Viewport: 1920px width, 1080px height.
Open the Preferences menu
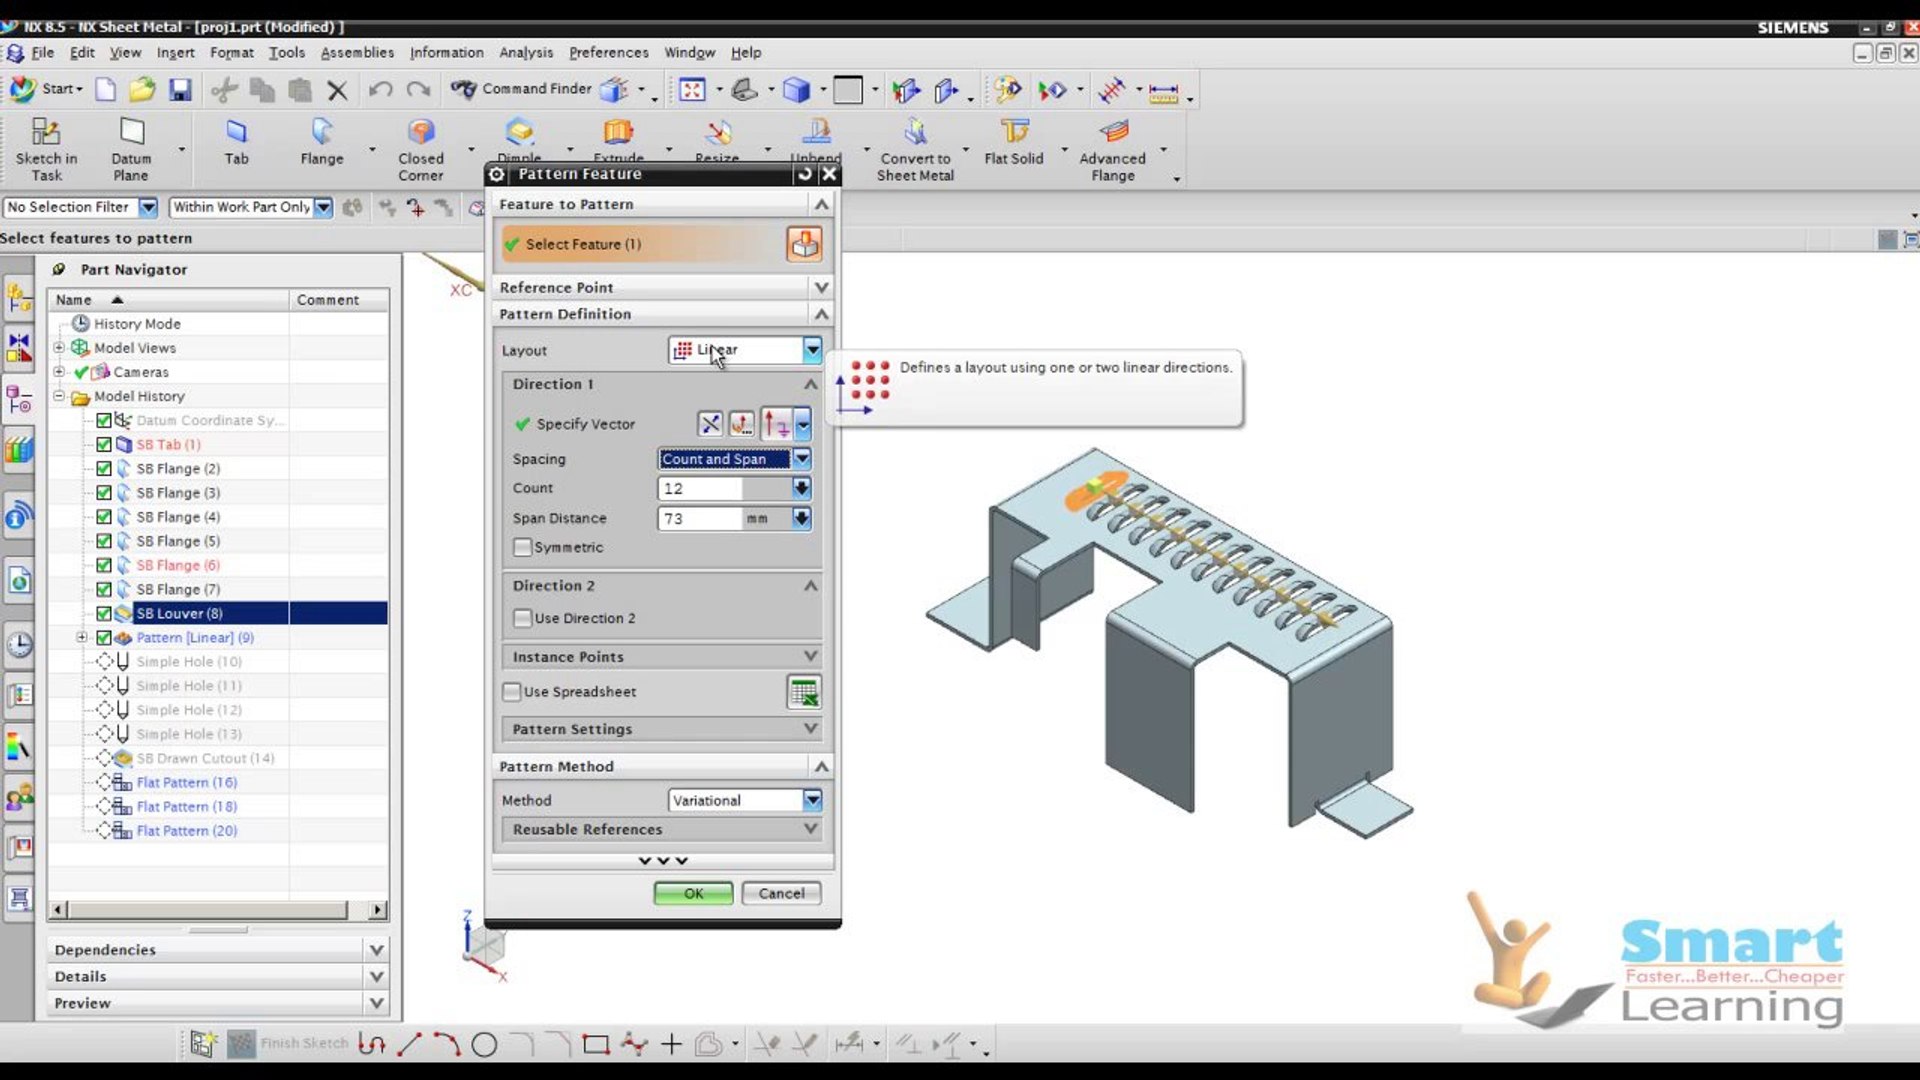tap(608, 53)
